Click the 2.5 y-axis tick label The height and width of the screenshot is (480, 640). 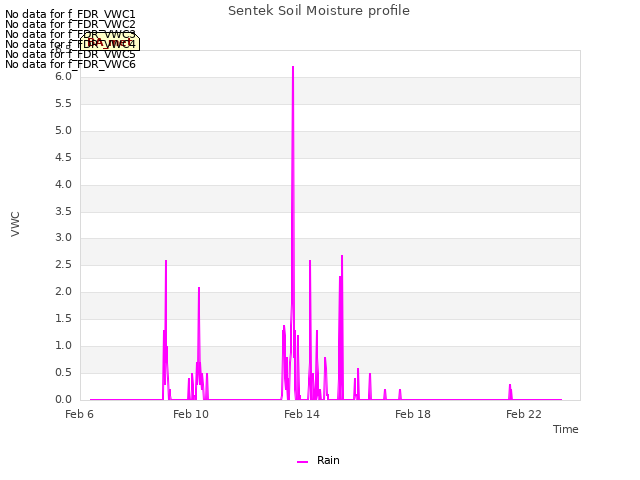point(63,264)
